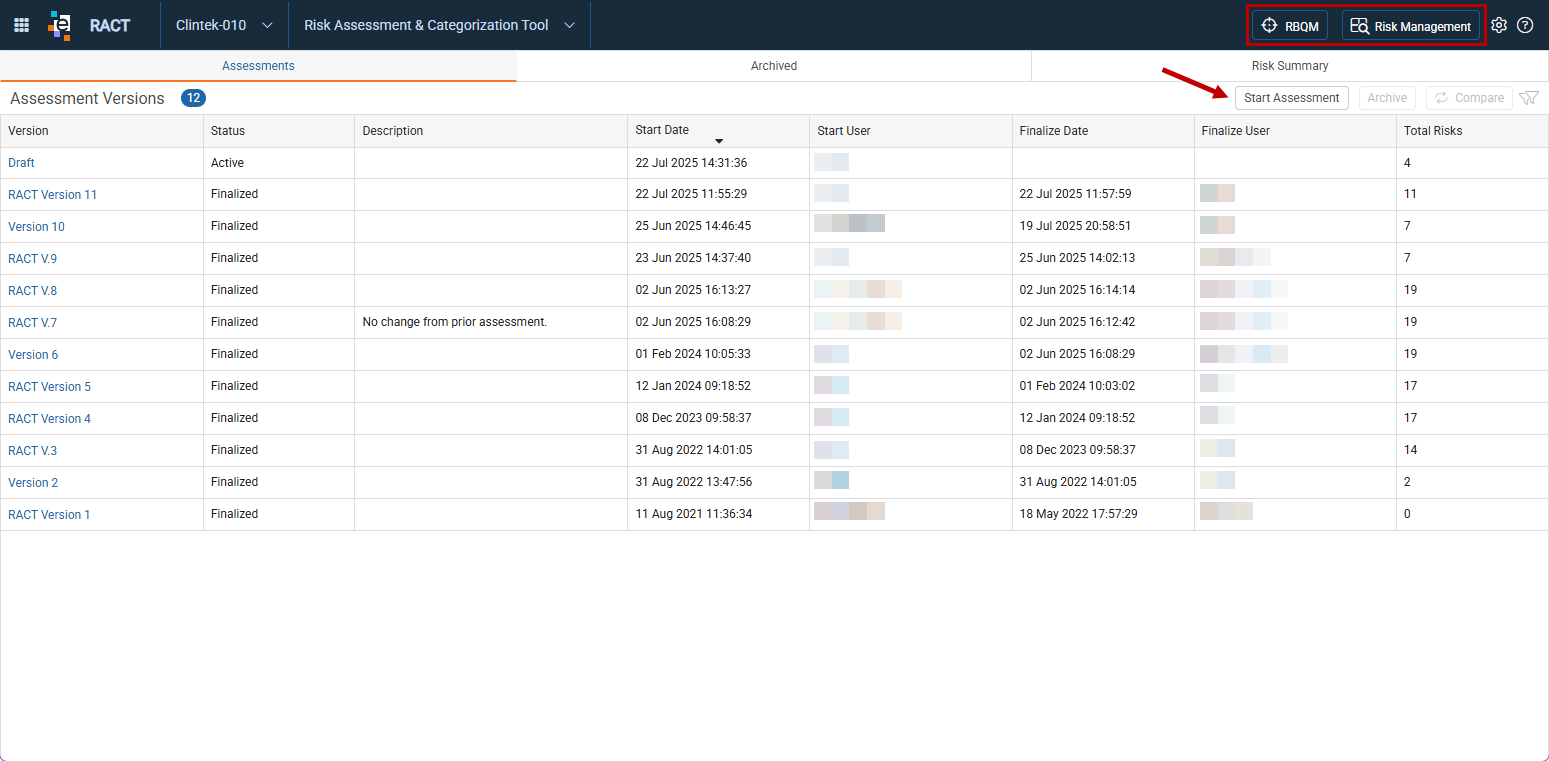Select start date 22 Jul 2025 14:31:36
Screen dimensions: 1549x761
click(x=692, y=163)
